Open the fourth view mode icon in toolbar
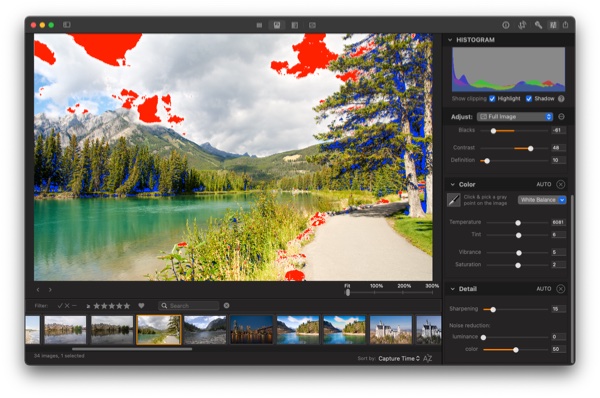The width and height of the screenshot is (600, 398). tap(312, 25)
